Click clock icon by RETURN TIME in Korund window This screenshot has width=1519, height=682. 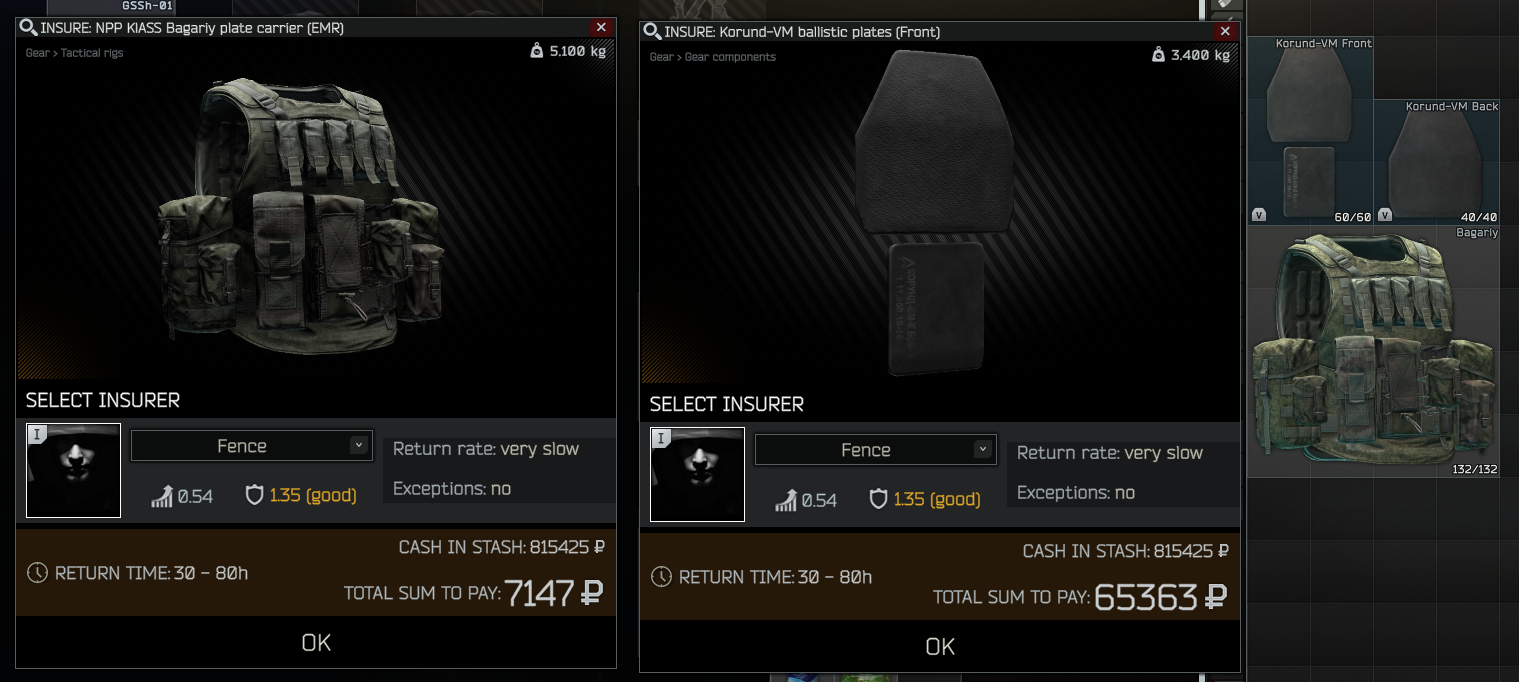tap(661, 577)
